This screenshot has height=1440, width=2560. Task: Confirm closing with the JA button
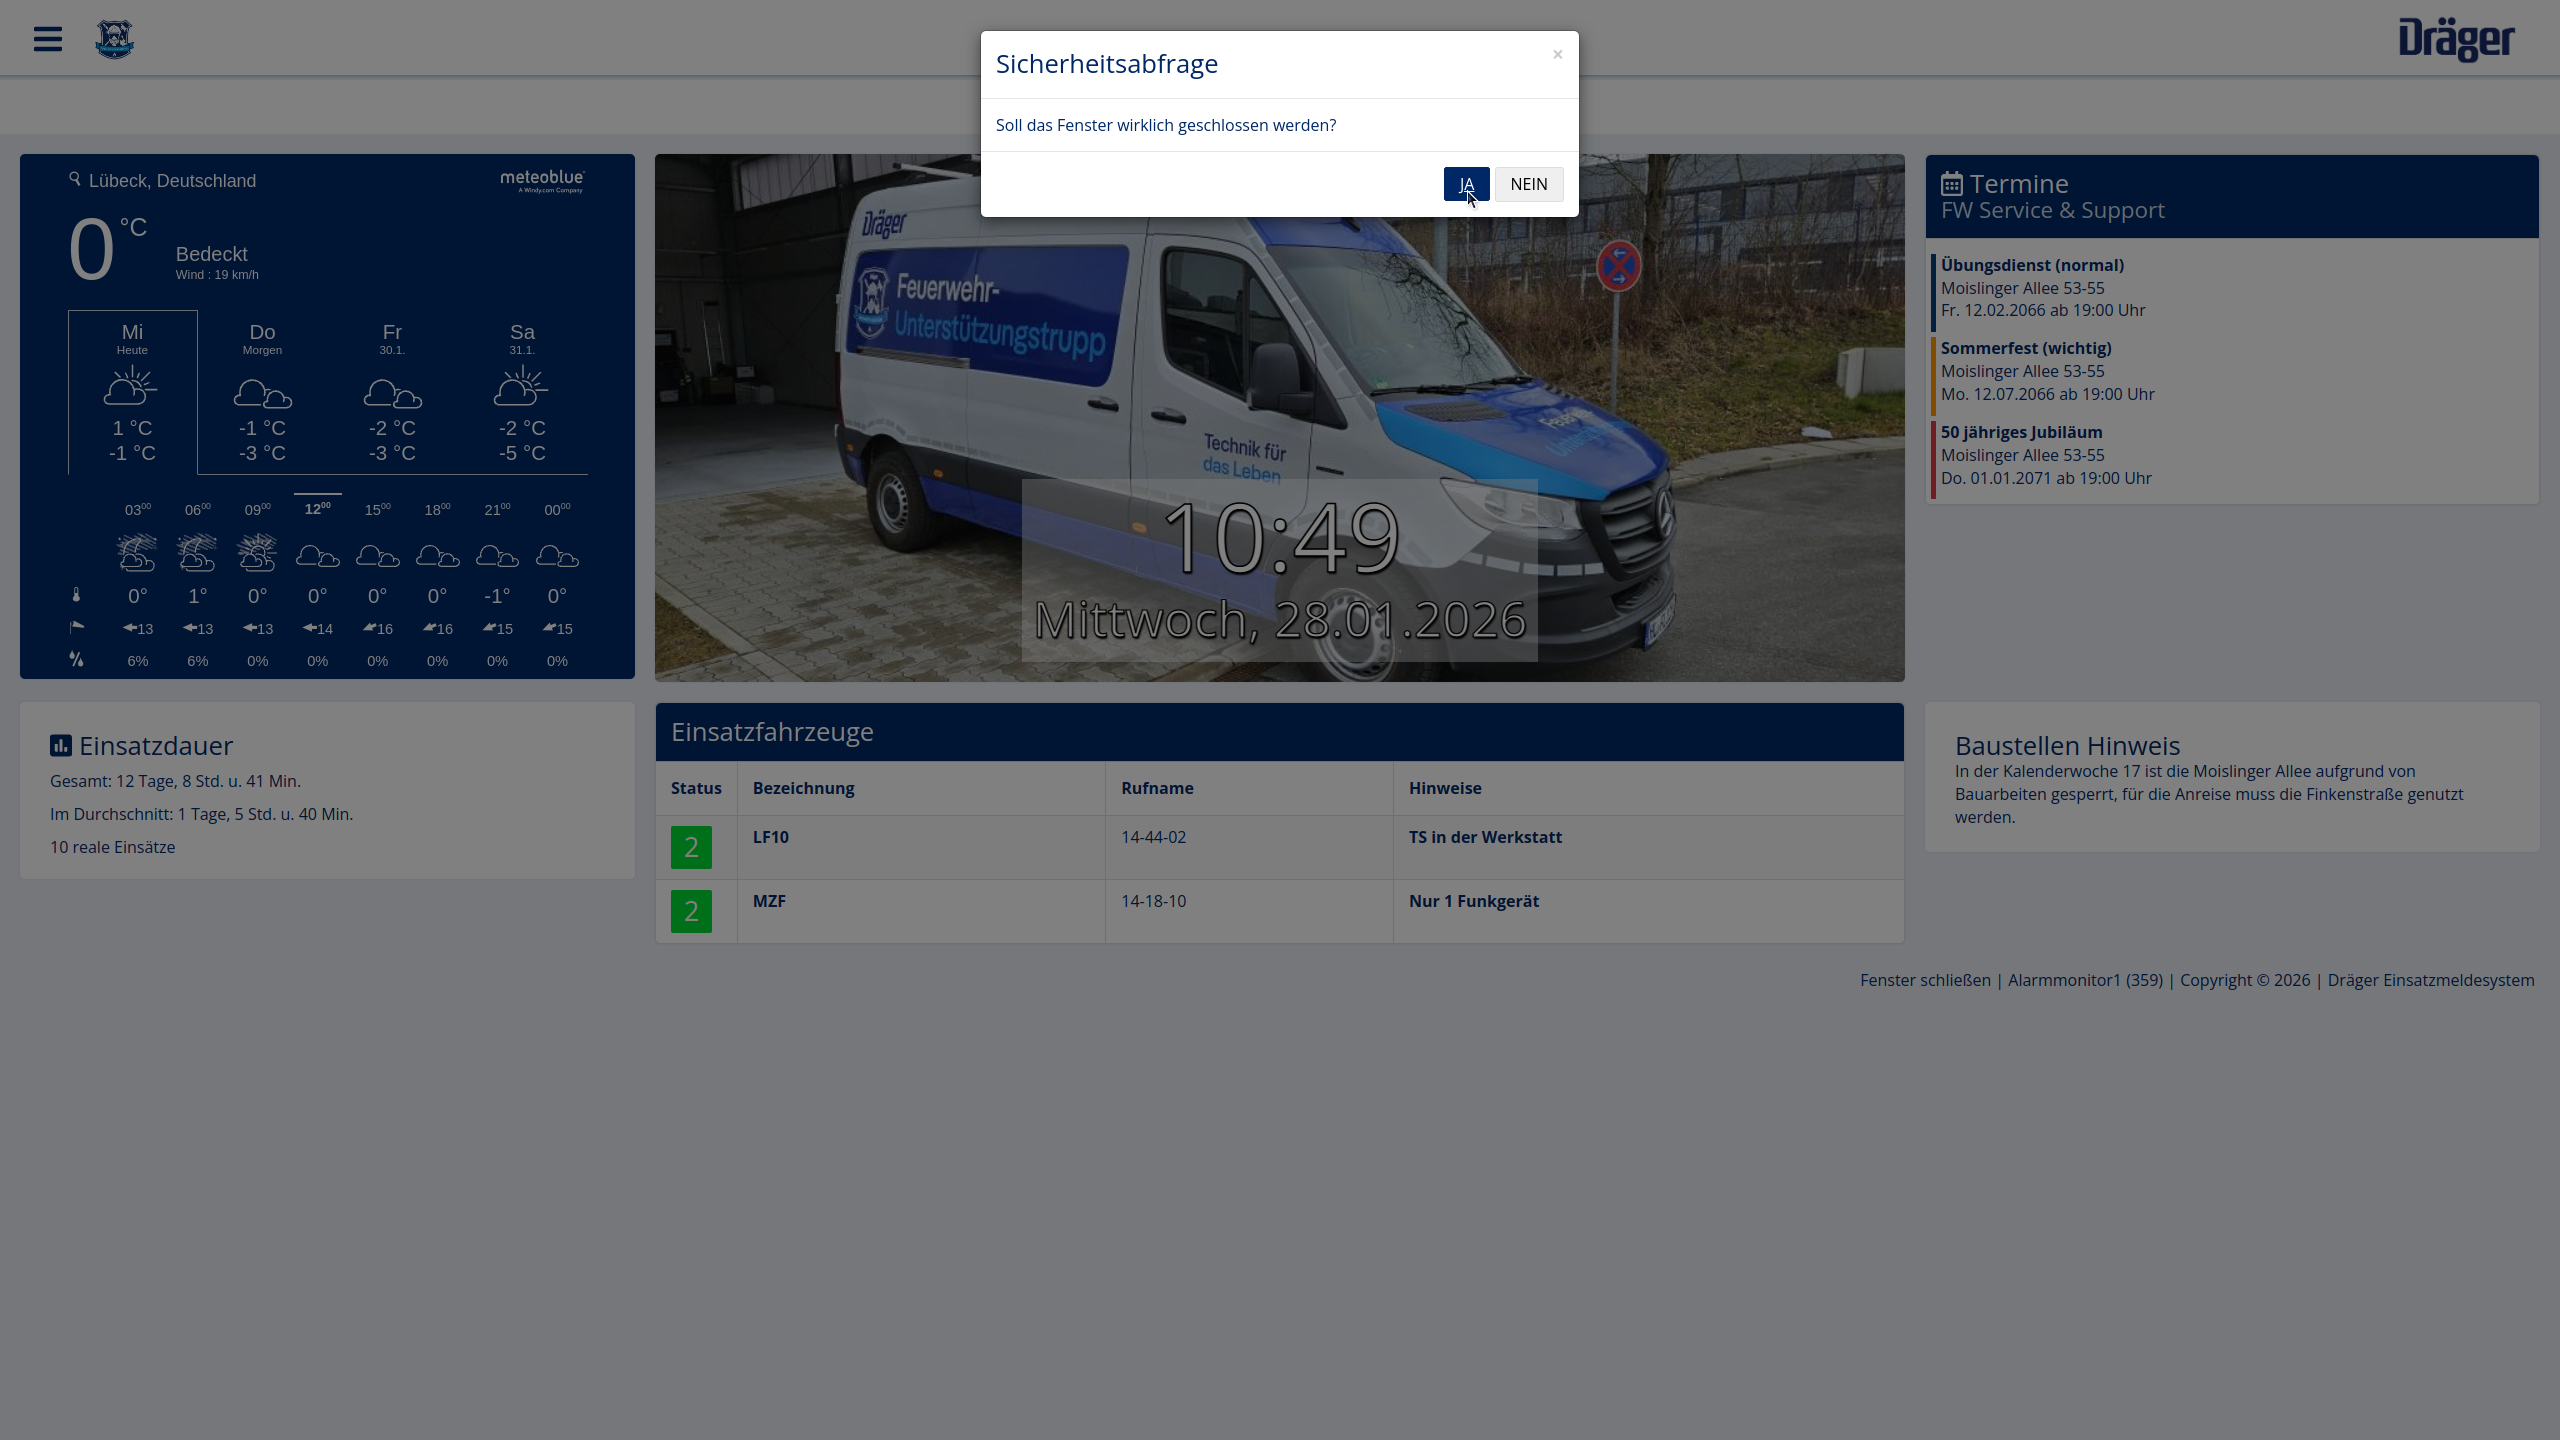[1466, 184]
